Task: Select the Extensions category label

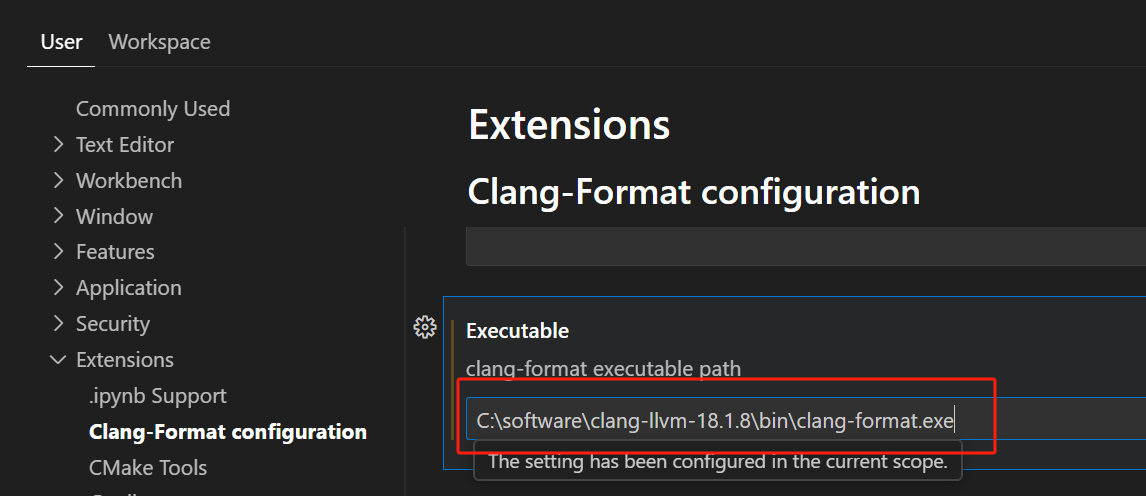Action: click(125, 360)
